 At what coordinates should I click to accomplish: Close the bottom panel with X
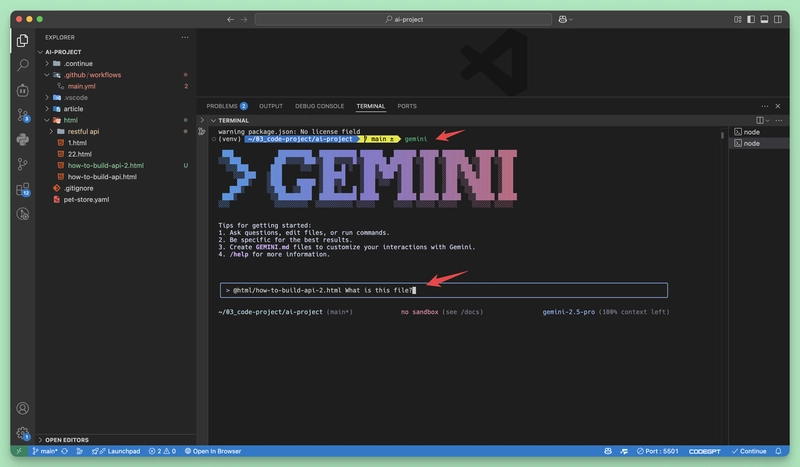click(778, 106)
